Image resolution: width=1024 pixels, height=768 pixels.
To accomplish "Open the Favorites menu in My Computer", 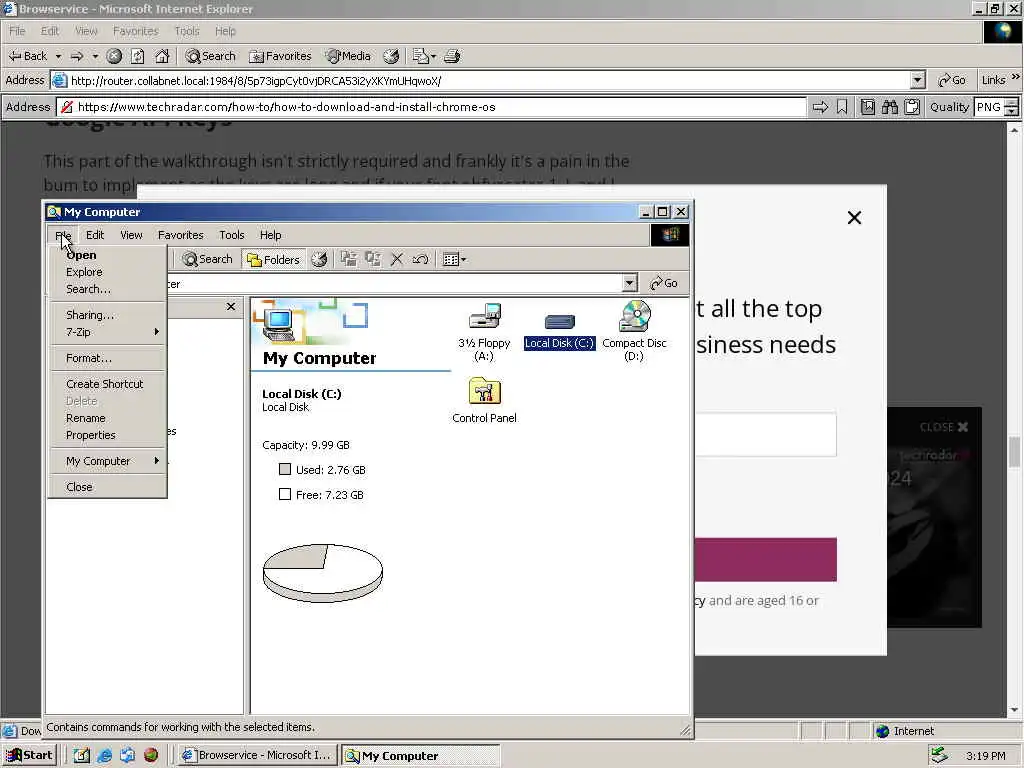I will pos(180,235).
